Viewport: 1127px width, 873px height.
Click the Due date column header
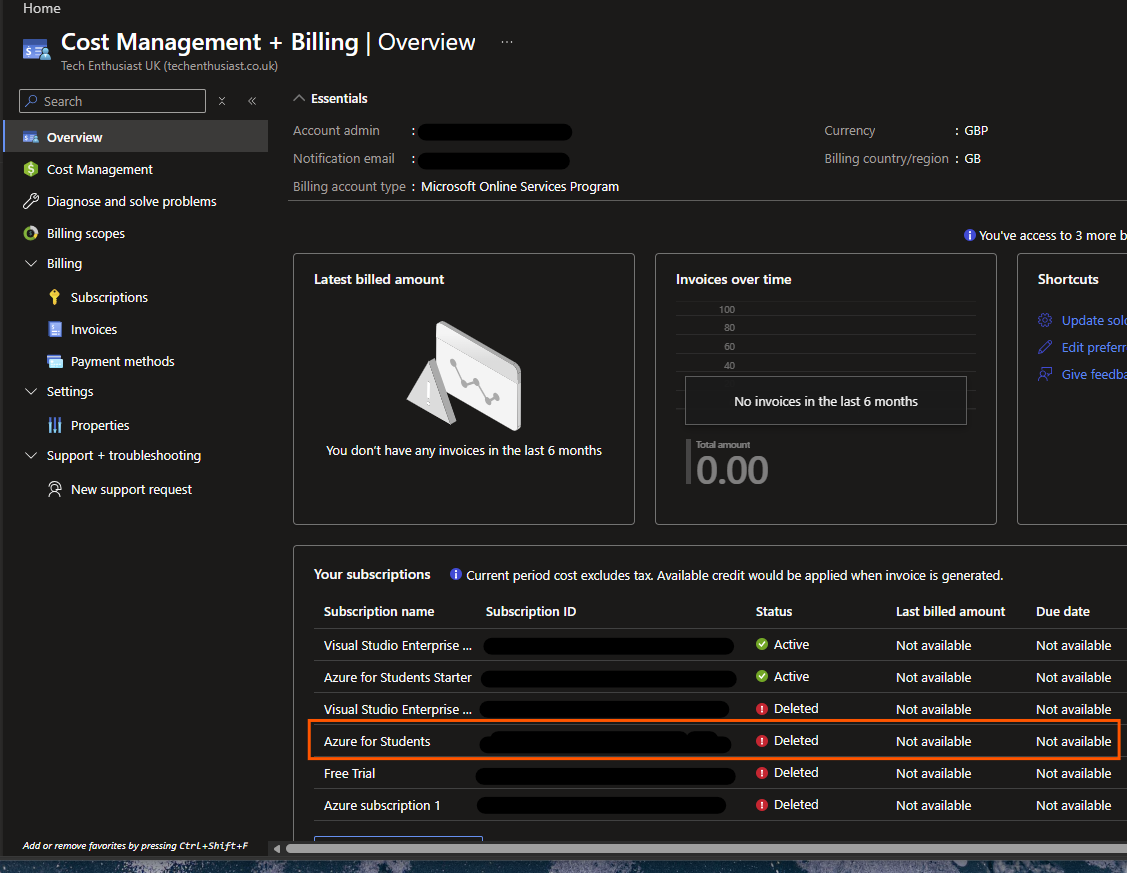1062,611
